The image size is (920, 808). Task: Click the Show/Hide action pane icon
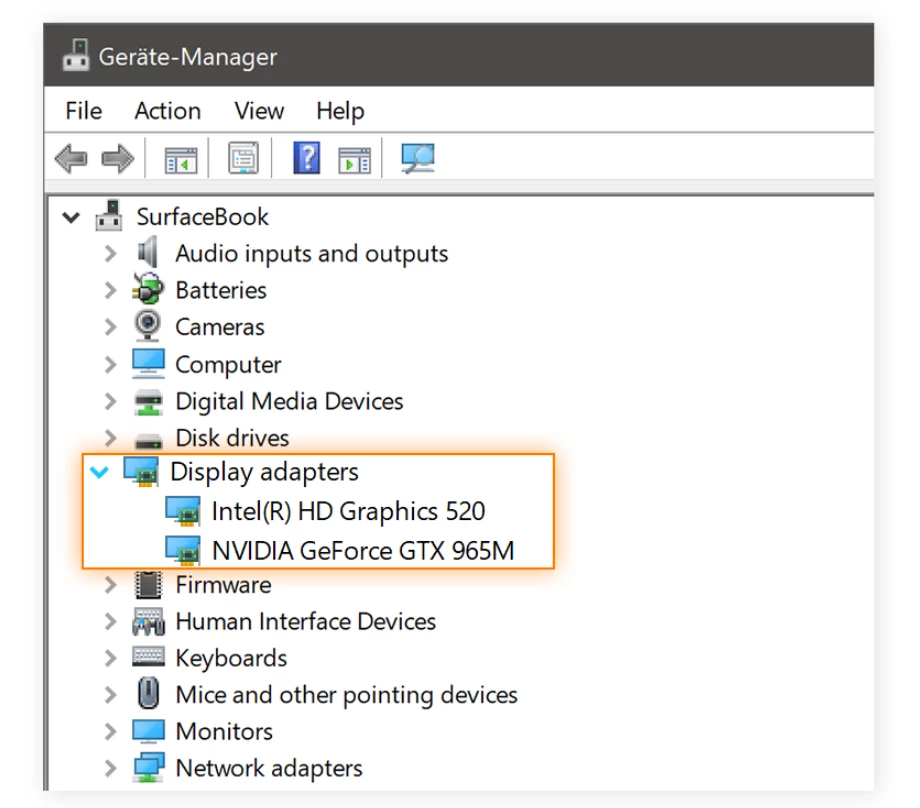354,160
